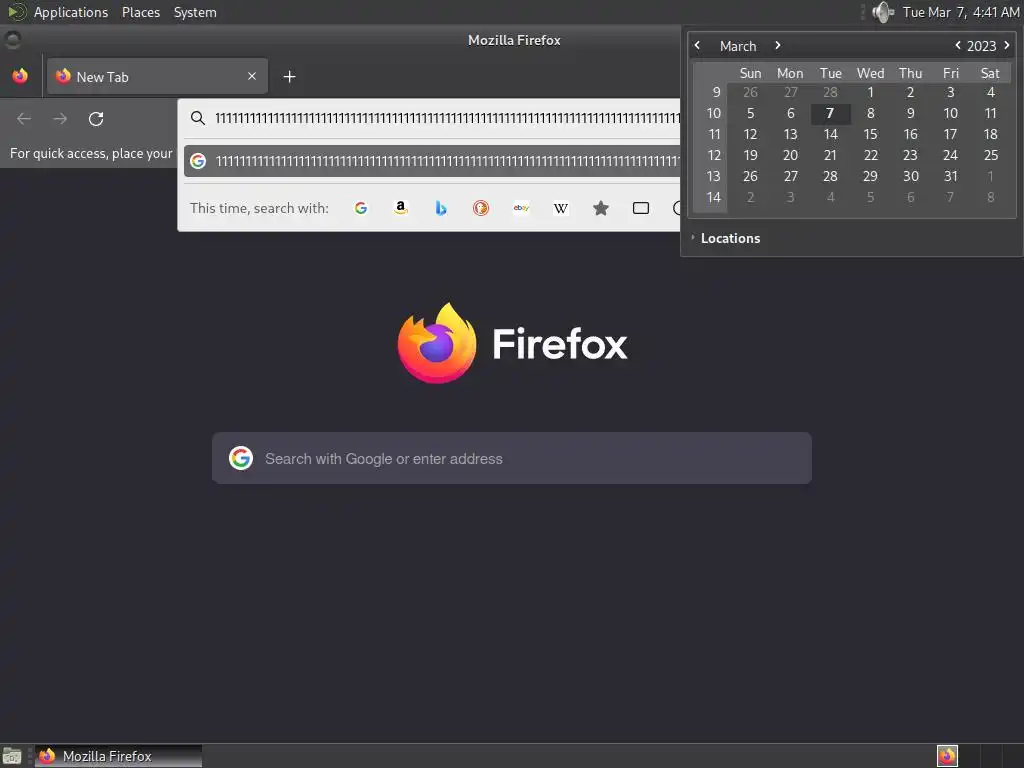This screenshot has width=1024, height=768.
Task: Click Mozilla Firefox taskbar button
Action: click(x=118, y=756)
